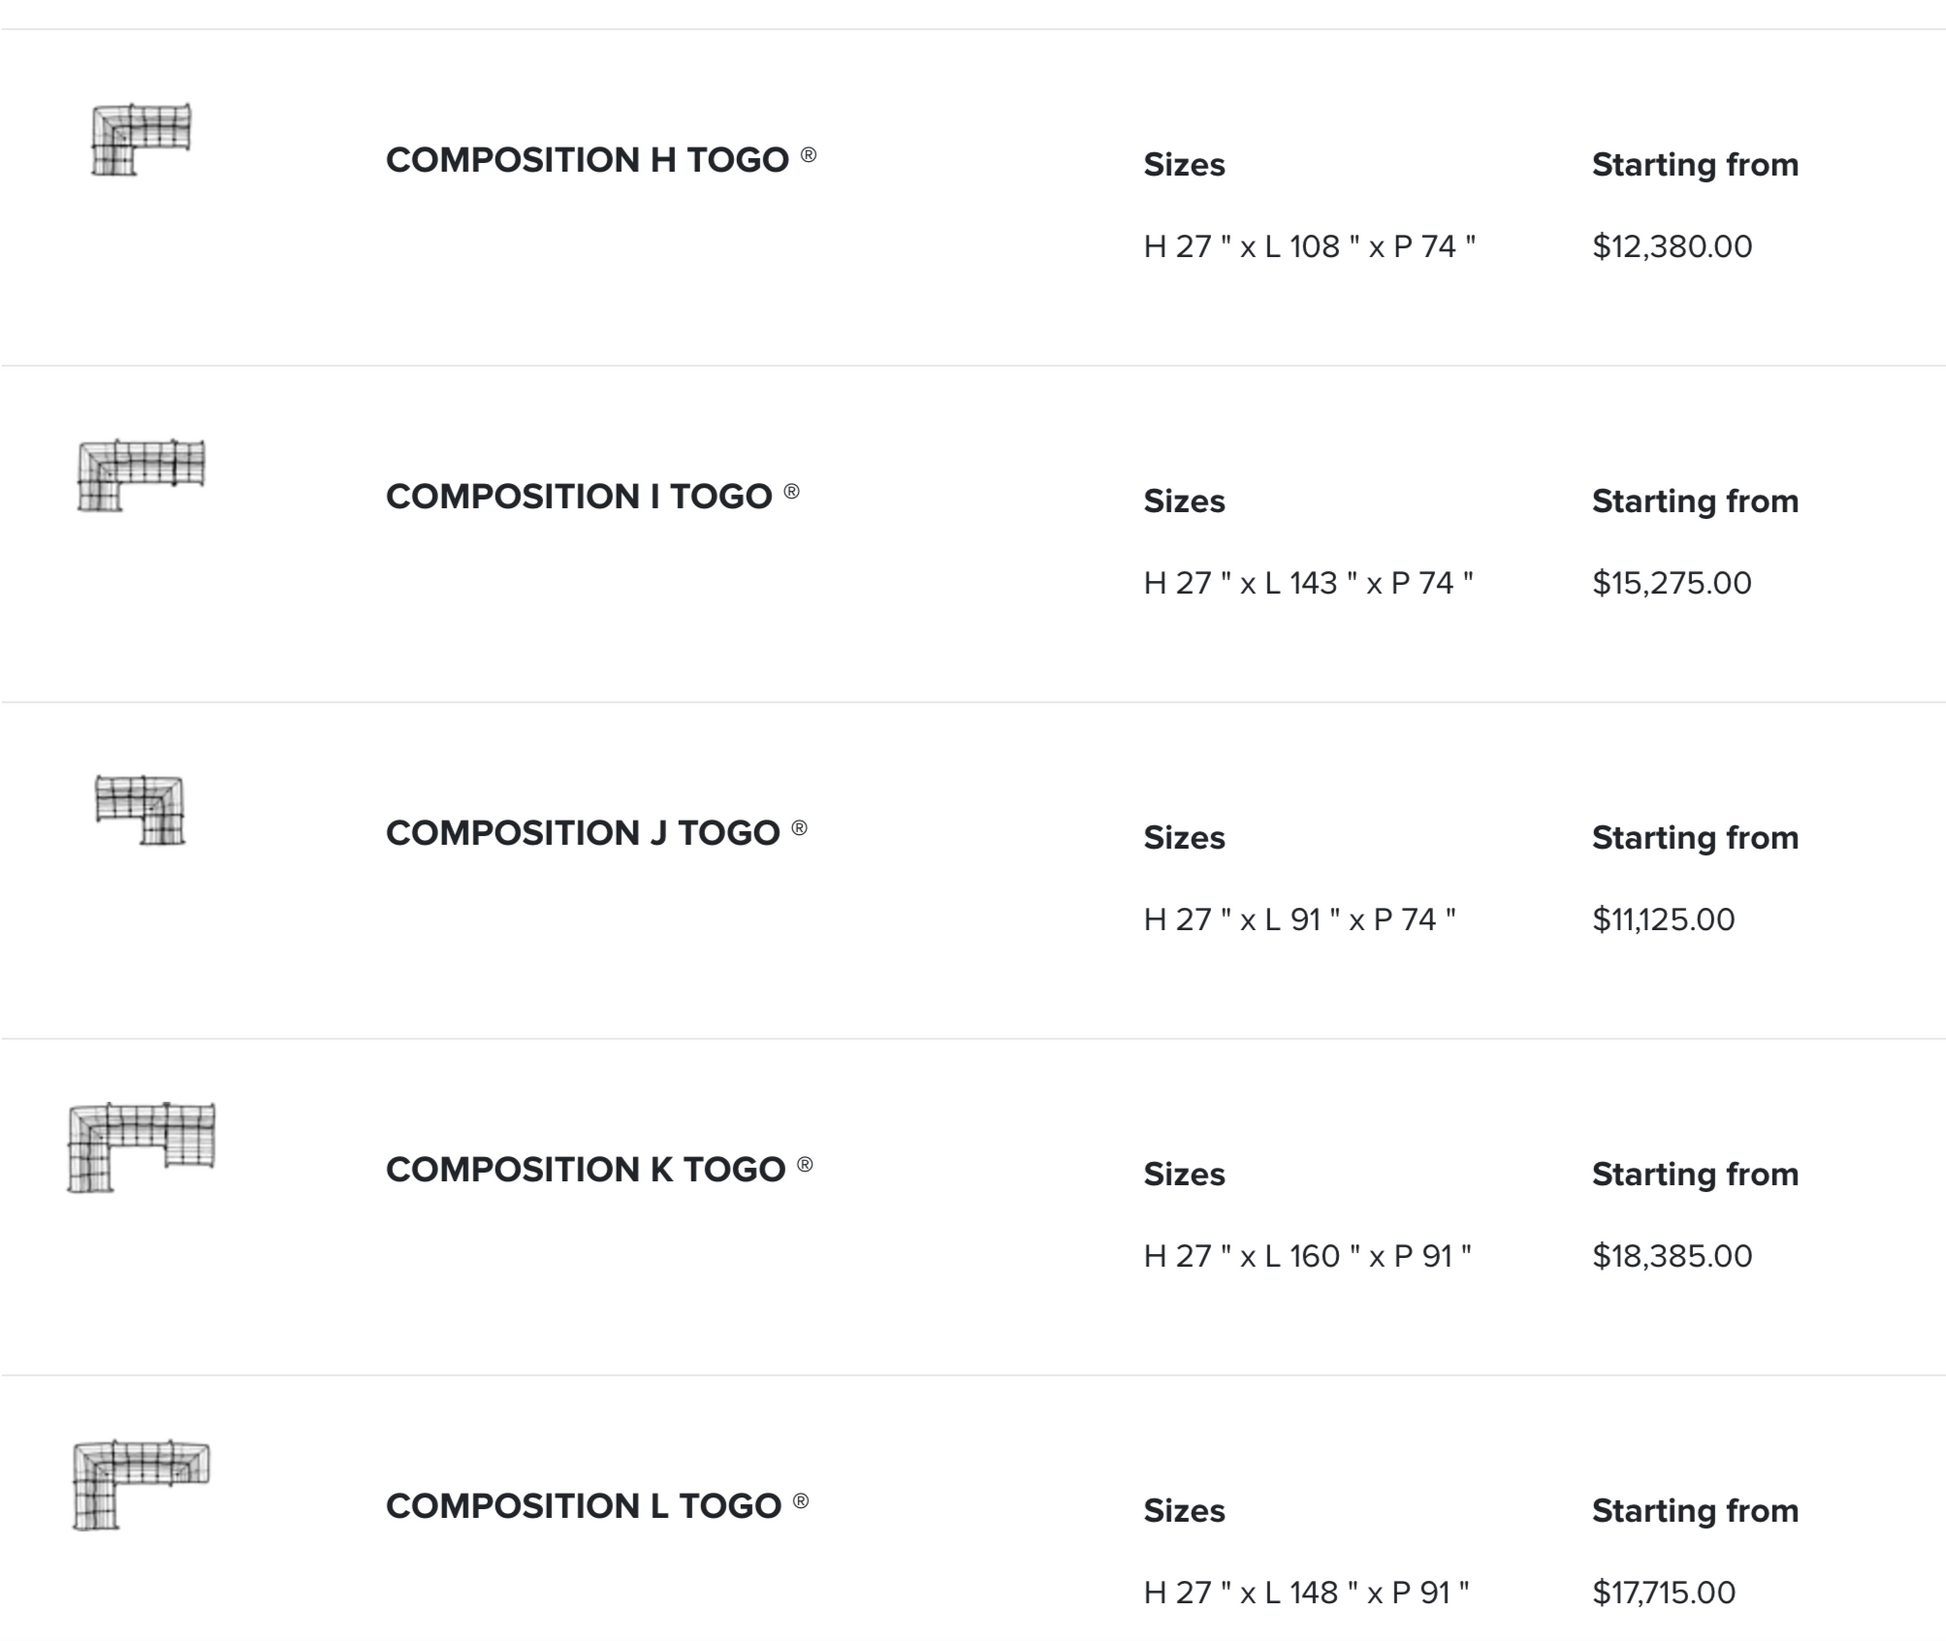
Task: Click the $11,125.00 starting price
Action: pos(1663,920)
